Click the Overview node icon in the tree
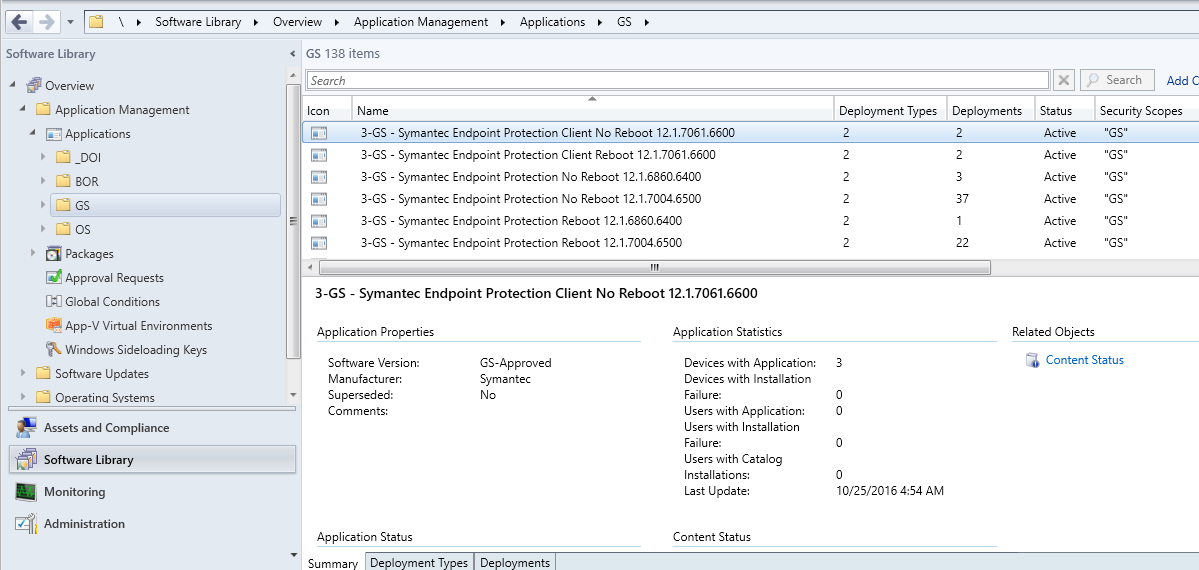The image size is (1199, 570). (34, 85)
